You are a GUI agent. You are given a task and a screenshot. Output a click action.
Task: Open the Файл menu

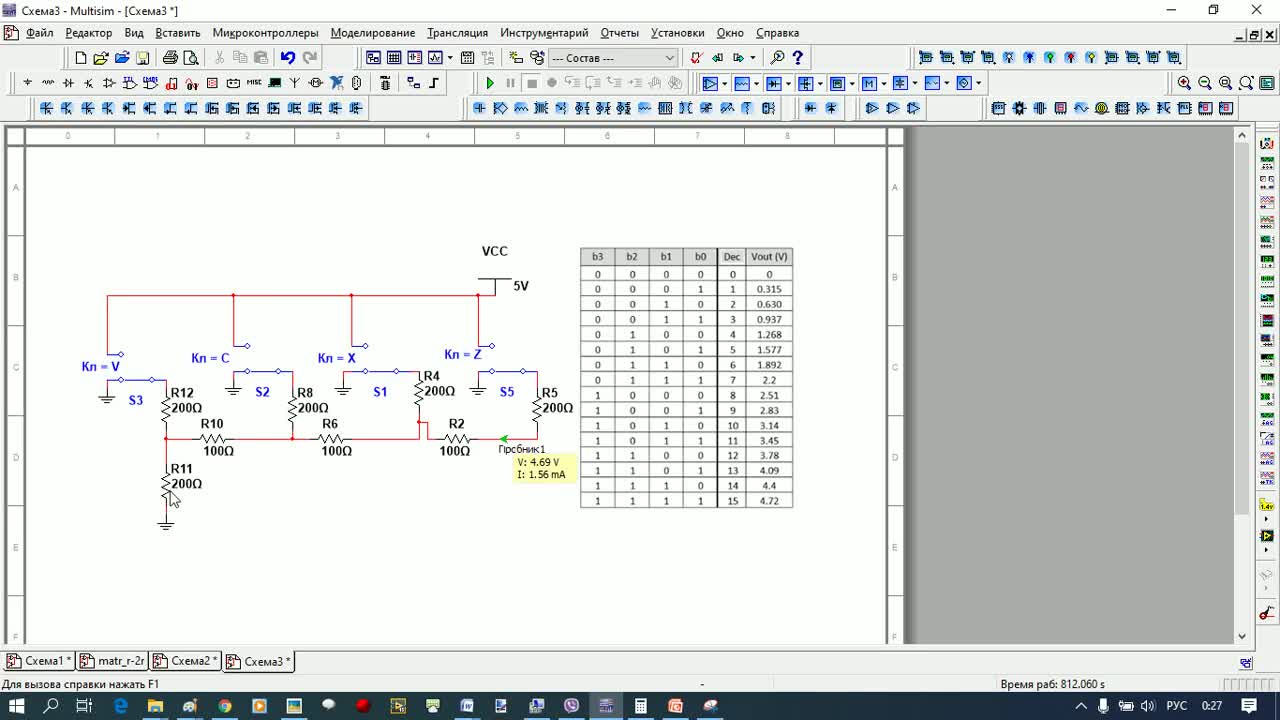click(x=40, y=33)
